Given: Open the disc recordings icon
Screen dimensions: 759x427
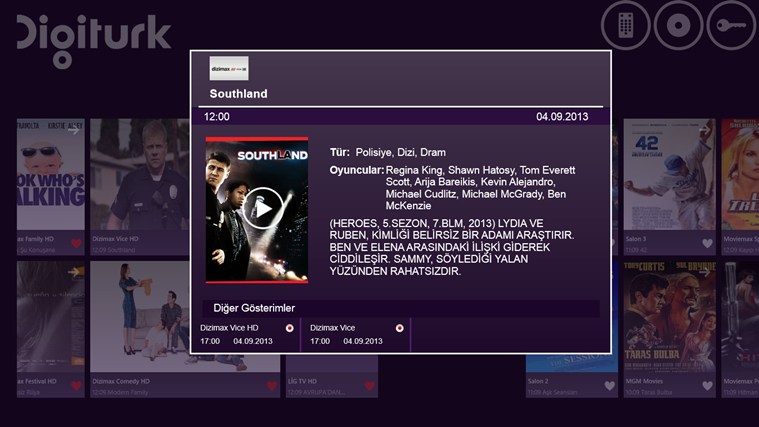Looking at the screenshot, I should click(x=678, y=25).
